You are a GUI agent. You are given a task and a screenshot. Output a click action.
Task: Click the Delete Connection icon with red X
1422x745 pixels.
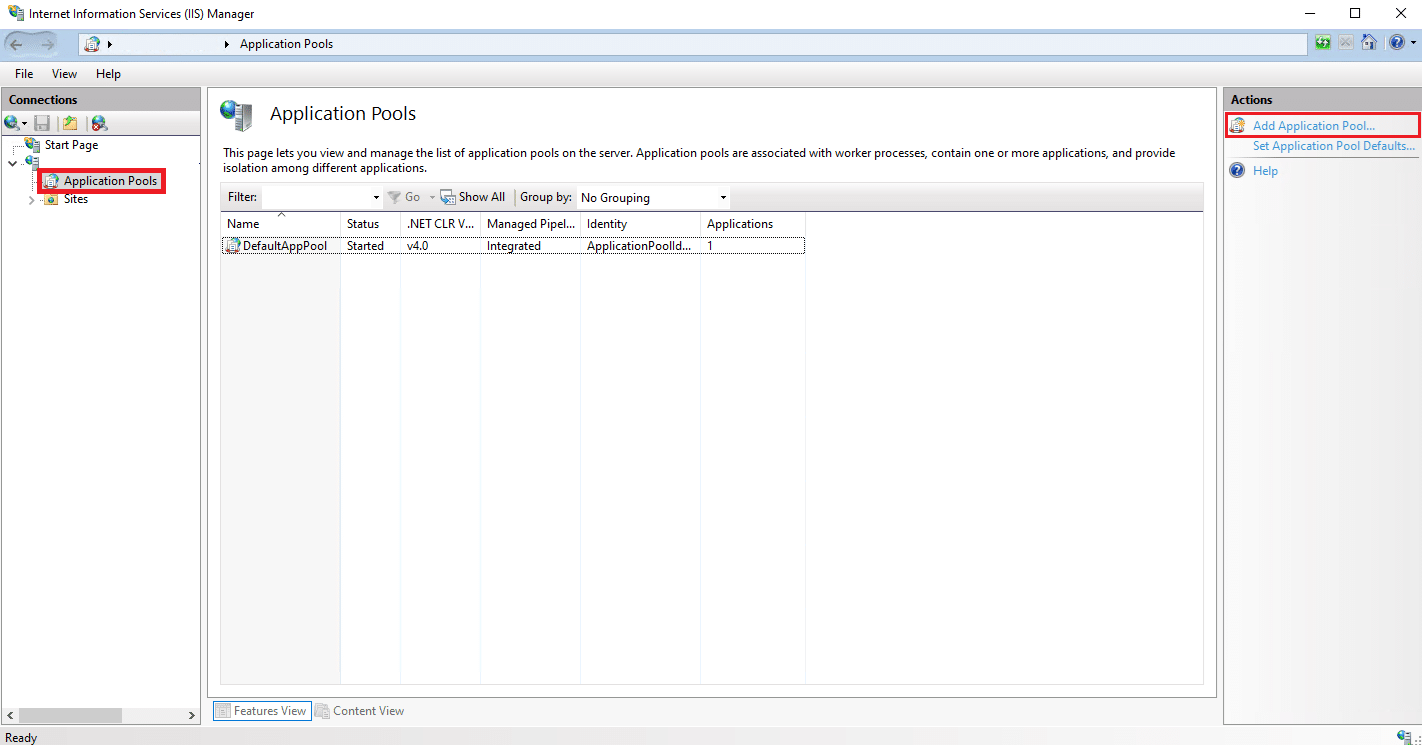coord(98,123)
